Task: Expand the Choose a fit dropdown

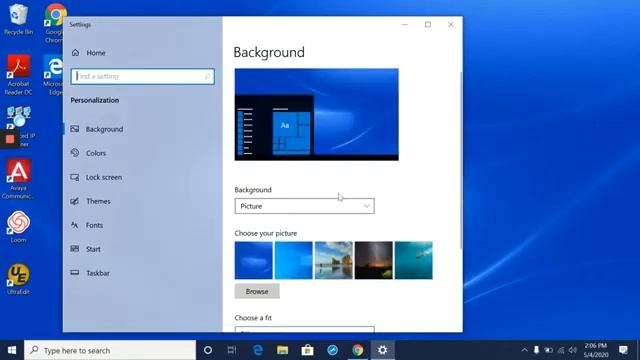Action: point(304,329)
